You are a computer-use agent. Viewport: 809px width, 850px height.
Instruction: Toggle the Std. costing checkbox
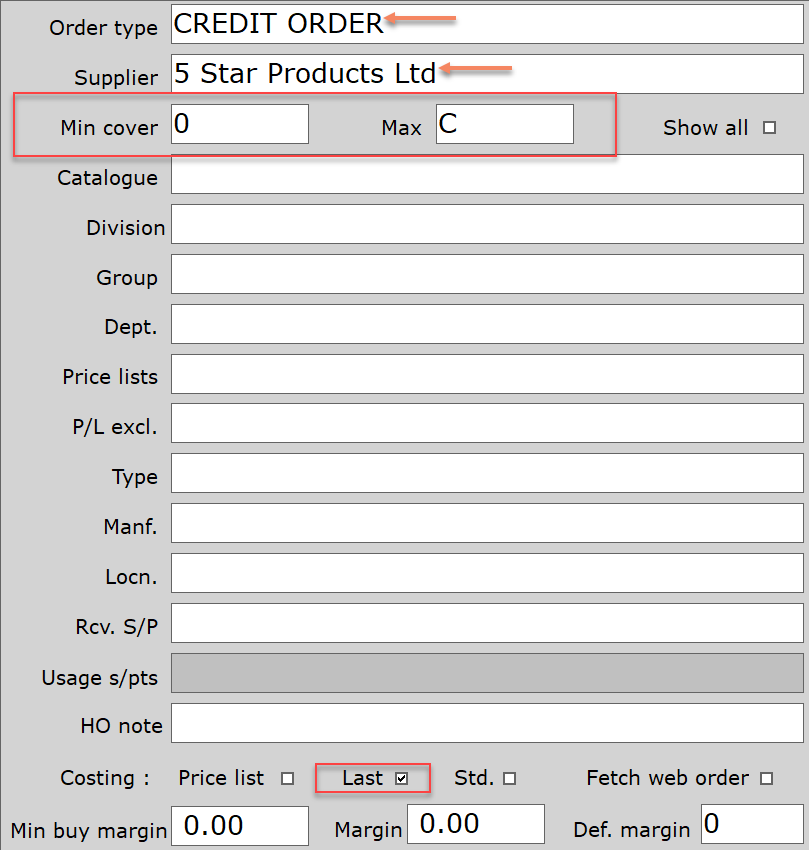(510, 778)
